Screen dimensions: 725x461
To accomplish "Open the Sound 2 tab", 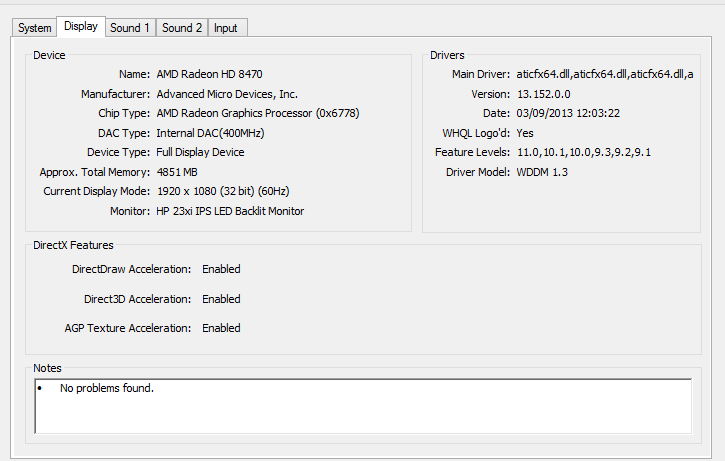I will click(182, 28).
